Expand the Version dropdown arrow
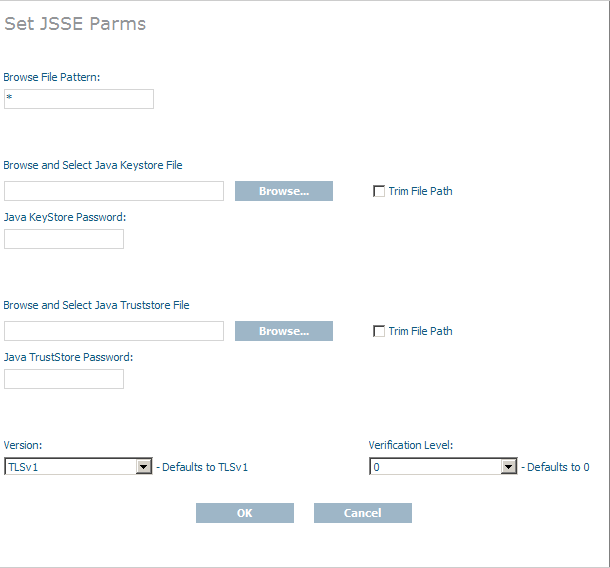This screenshot has height=568, width=610. 144,467
